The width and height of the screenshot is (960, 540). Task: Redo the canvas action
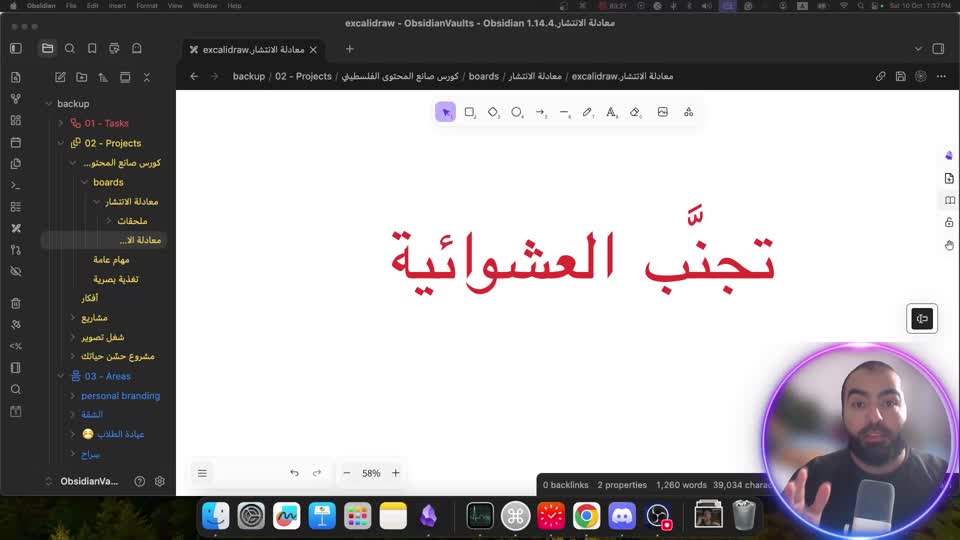pyautogui.click(x=317, y=473)
